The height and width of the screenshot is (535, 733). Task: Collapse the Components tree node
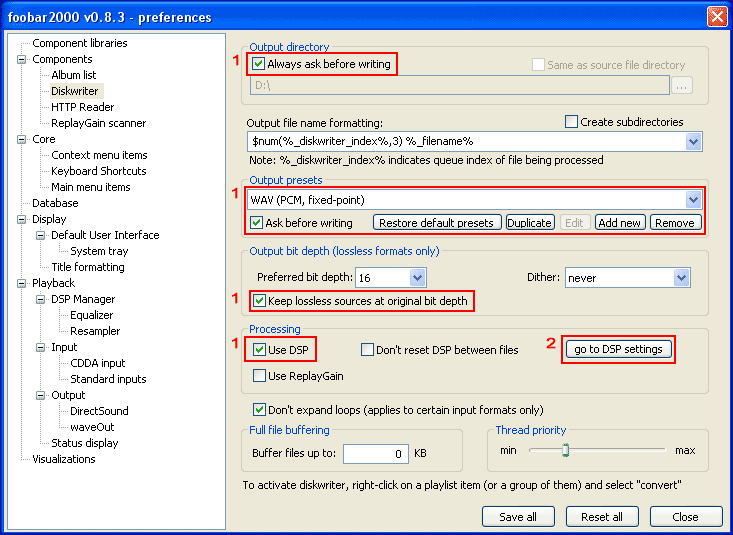tap(22, 59)
